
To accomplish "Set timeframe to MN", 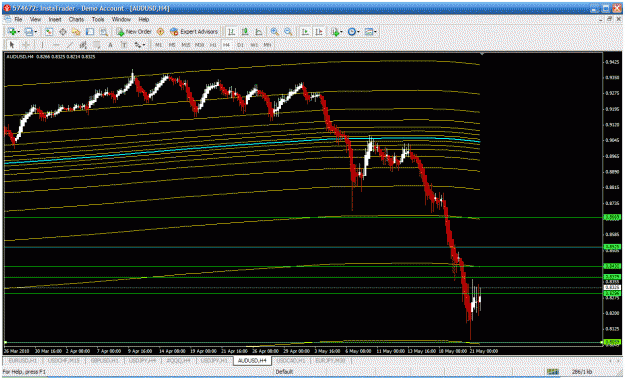I will pyautogui.click(x=267, y=45).
